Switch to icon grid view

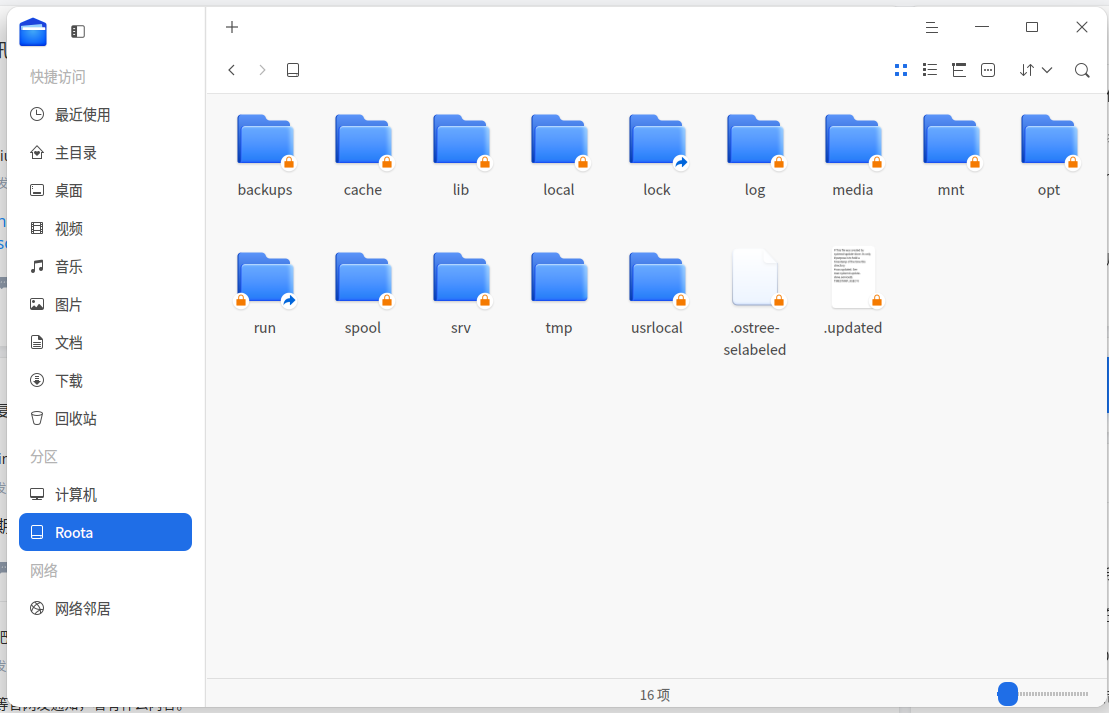click(901, 70)
